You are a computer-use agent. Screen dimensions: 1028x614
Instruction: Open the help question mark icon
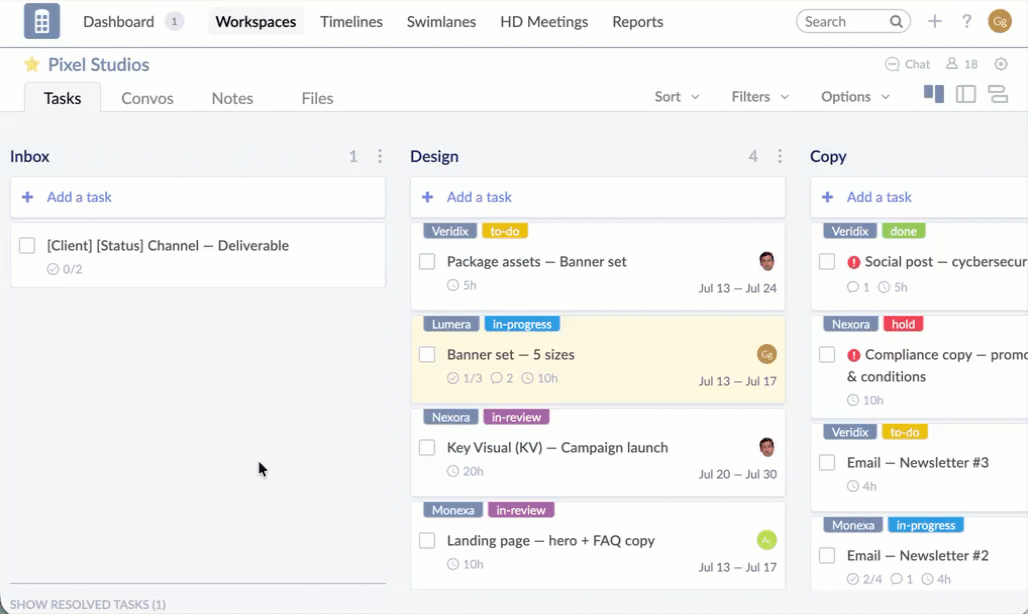(x=966, y=22)
